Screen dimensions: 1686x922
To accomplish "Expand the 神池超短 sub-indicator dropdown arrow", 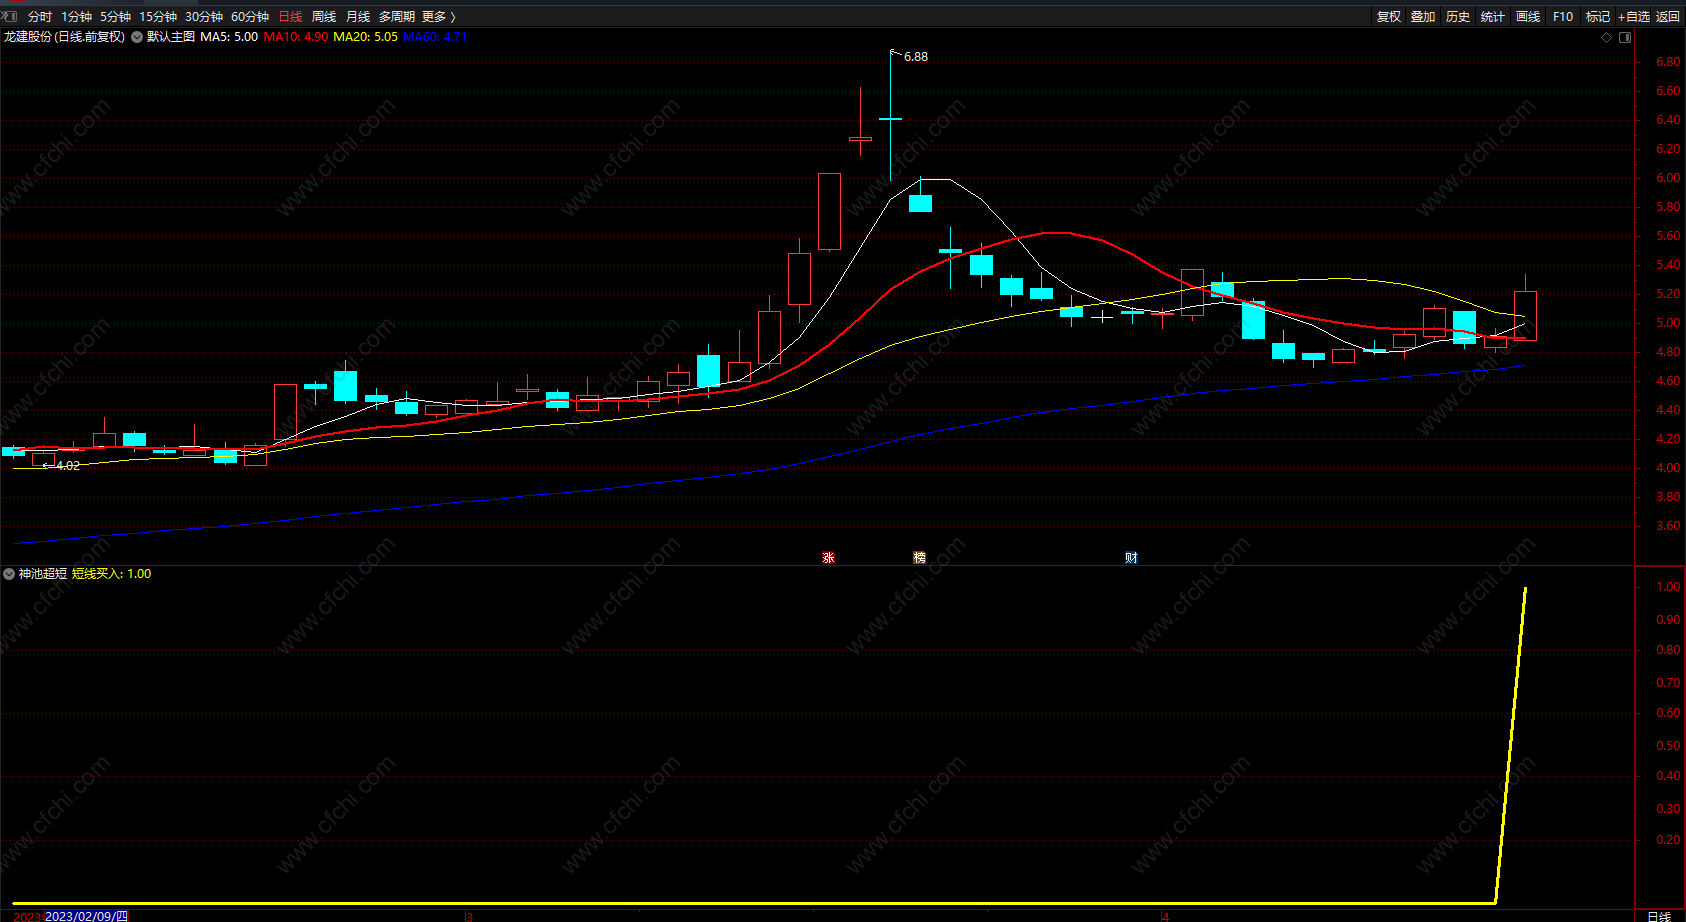I will coord(9,574).
